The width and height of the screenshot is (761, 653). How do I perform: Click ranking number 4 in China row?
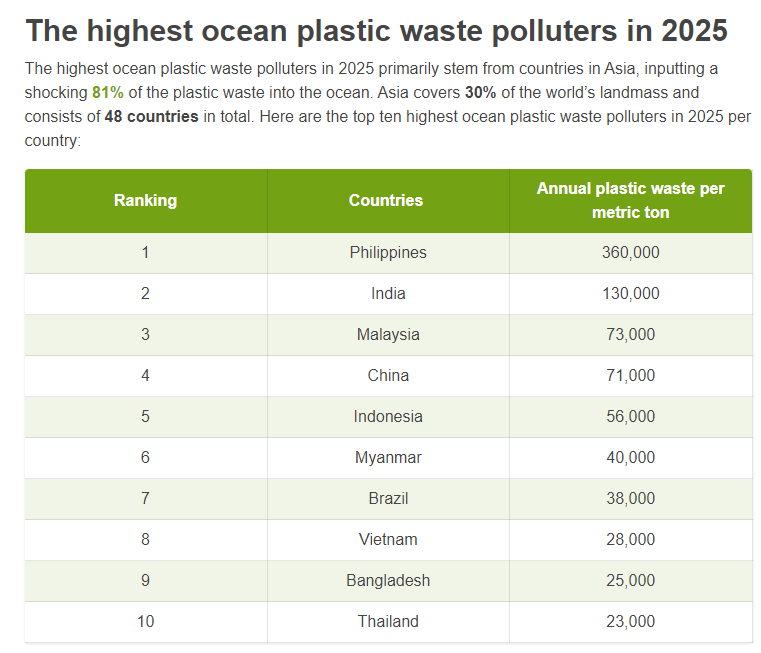click(145, 376)
